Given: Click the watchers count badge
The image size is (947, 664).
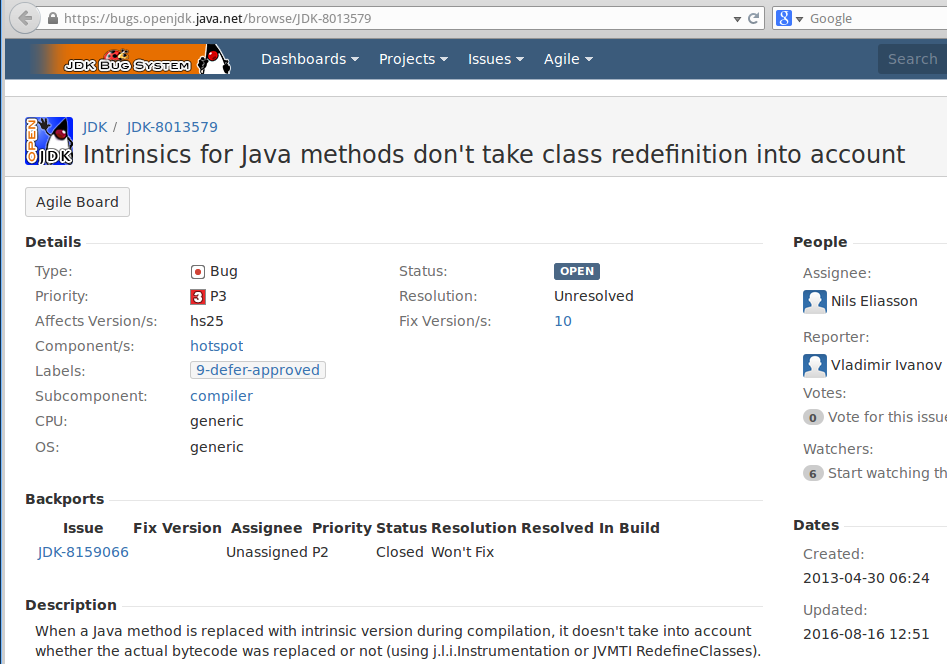Looking at the screenshot, I should pyautogui.click(x=812, y=472).
